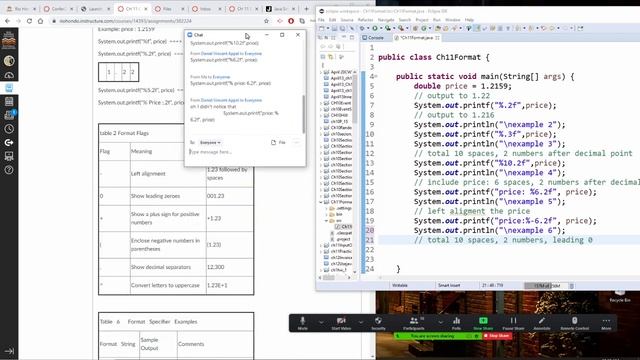Select Ch11Format.java editor tab
This screenshot has width=640, height=360.
click(417, 38)
